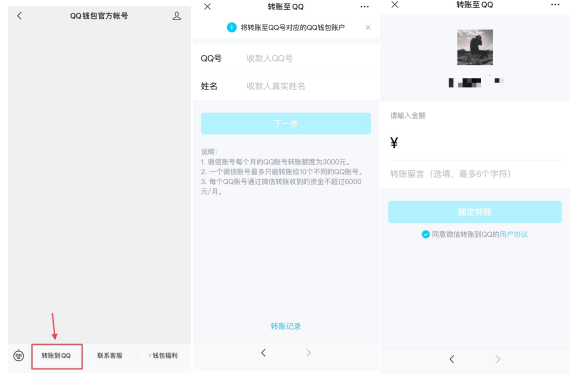
Task: Open 联系客服 menu item
Action: [110, 355]
